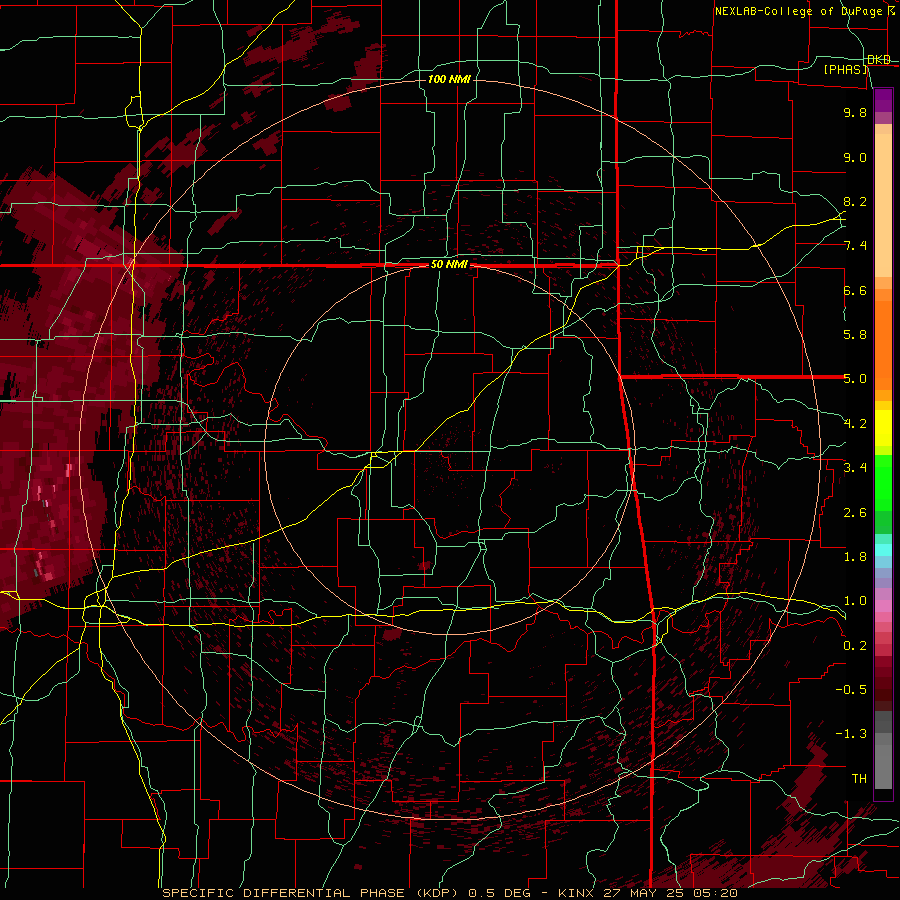Click the 0.5 DEG elevation text

point(499,893)
